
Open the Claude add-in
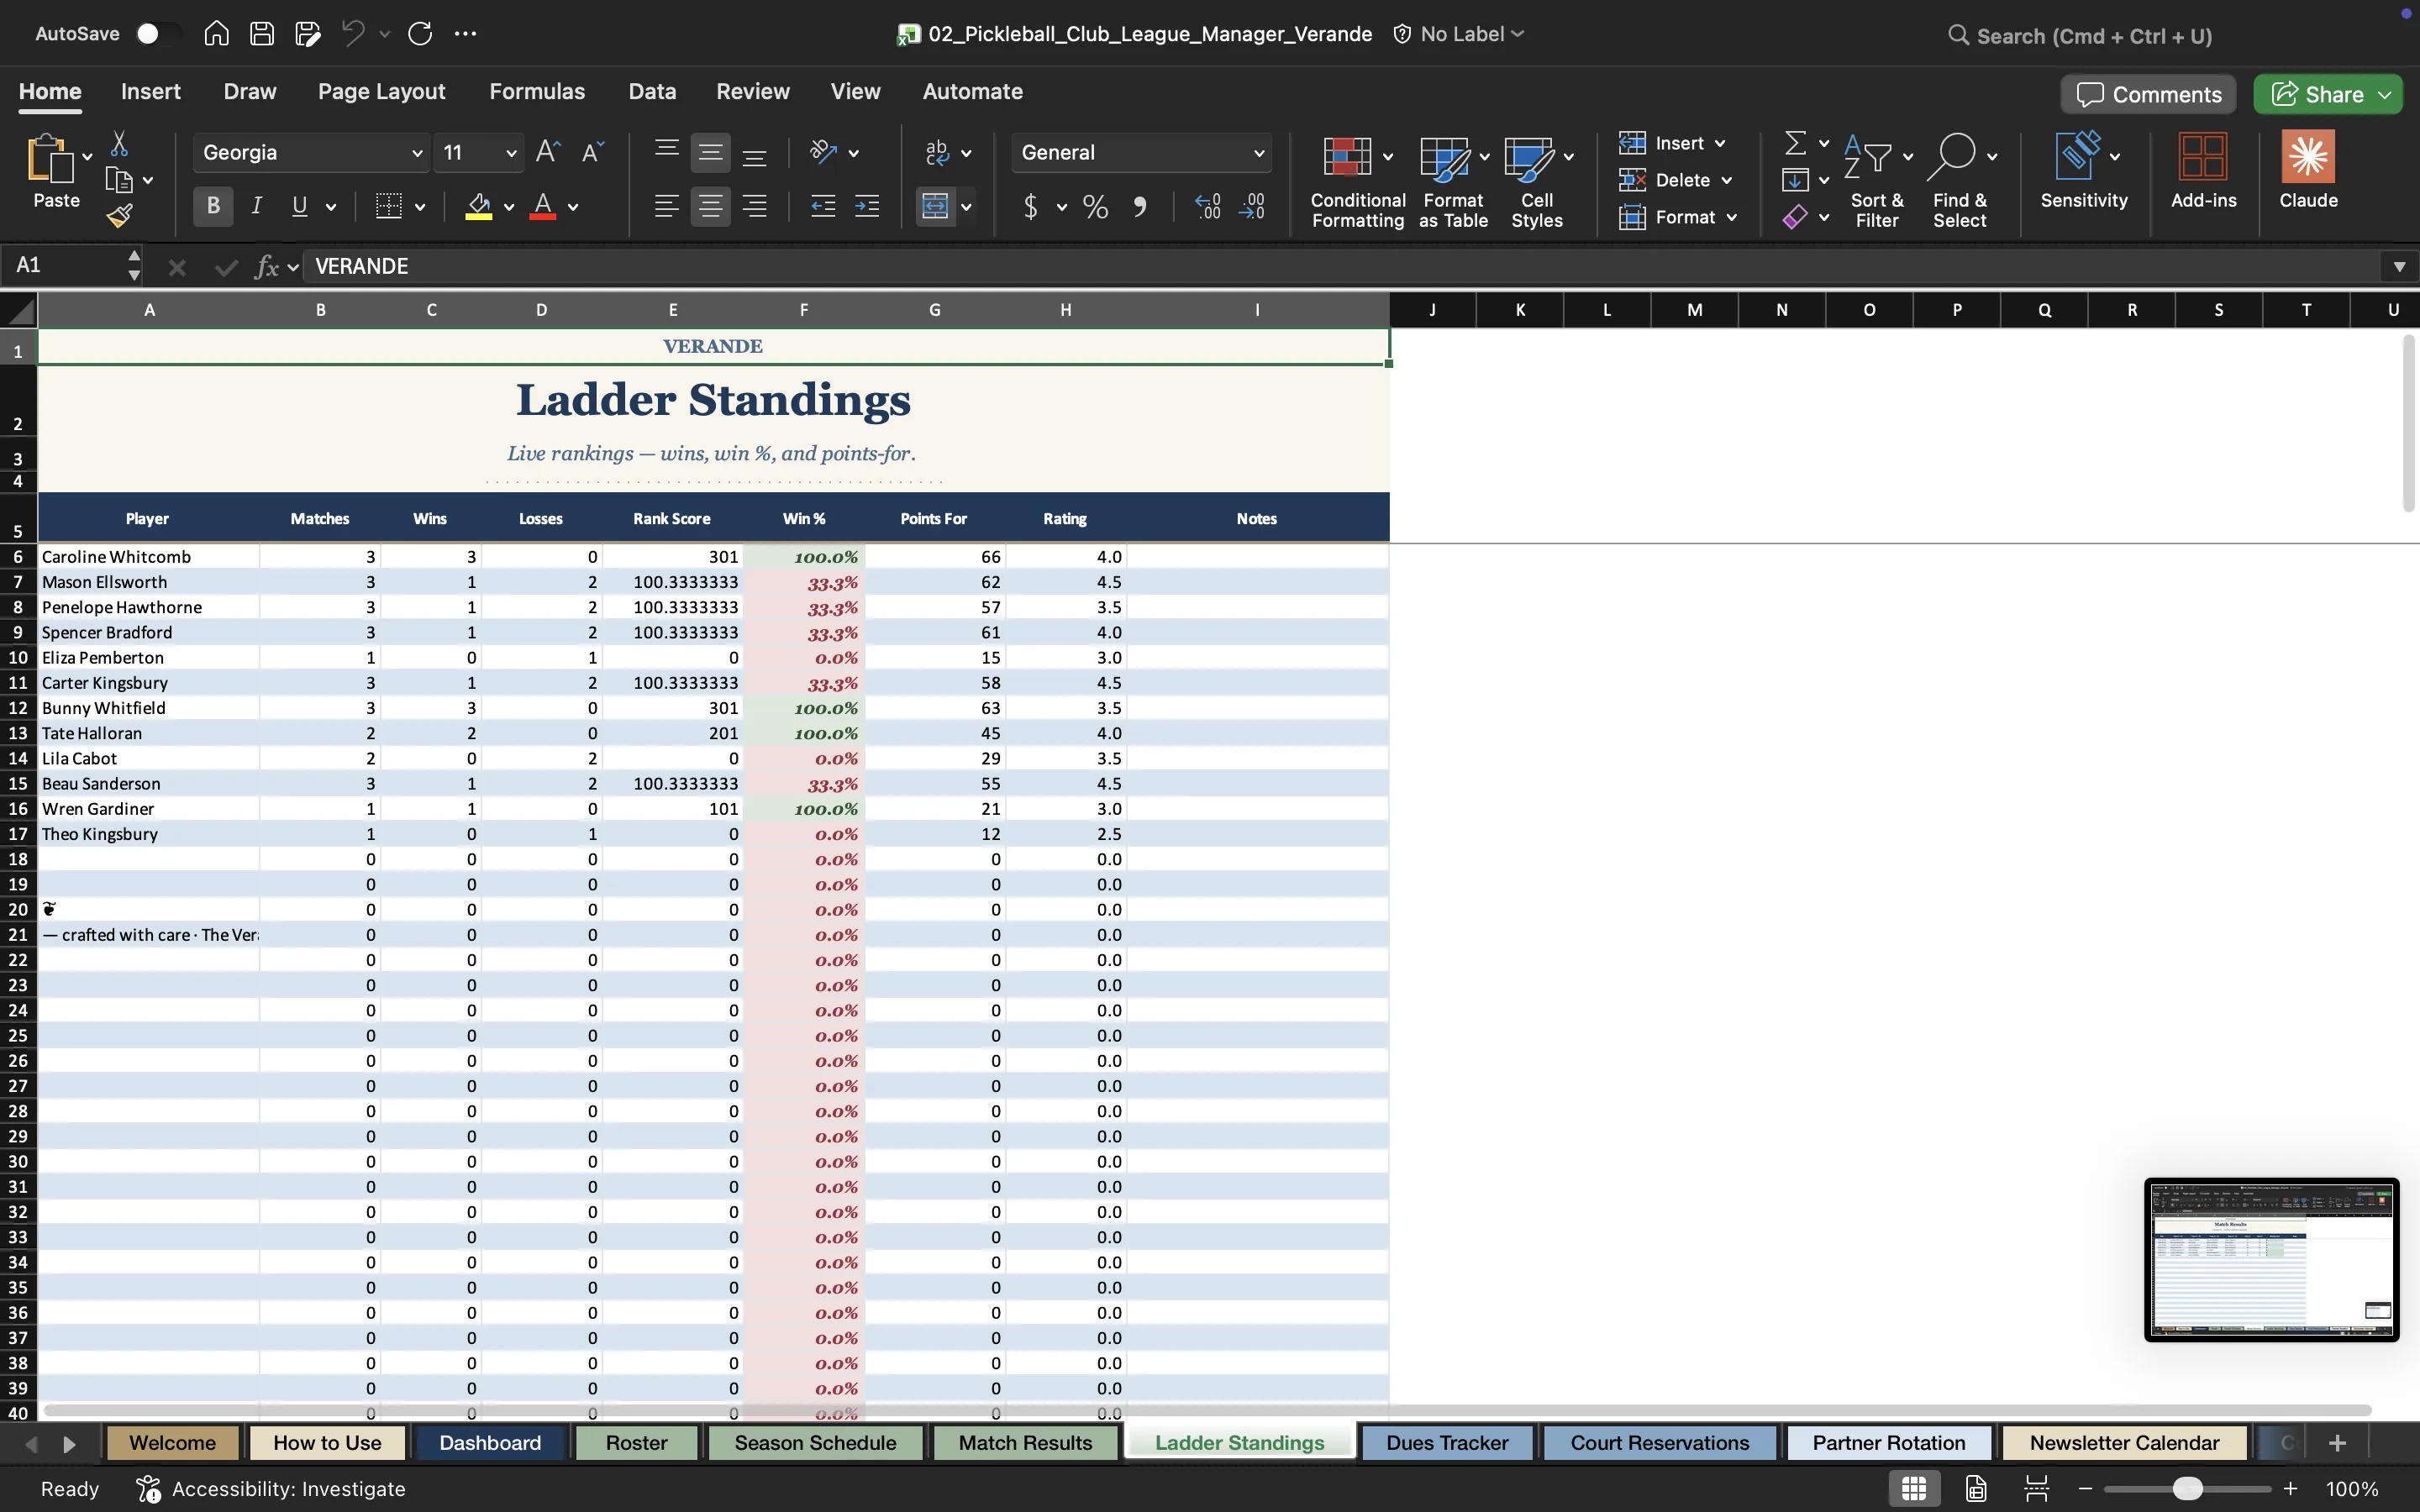point(2308,170)
